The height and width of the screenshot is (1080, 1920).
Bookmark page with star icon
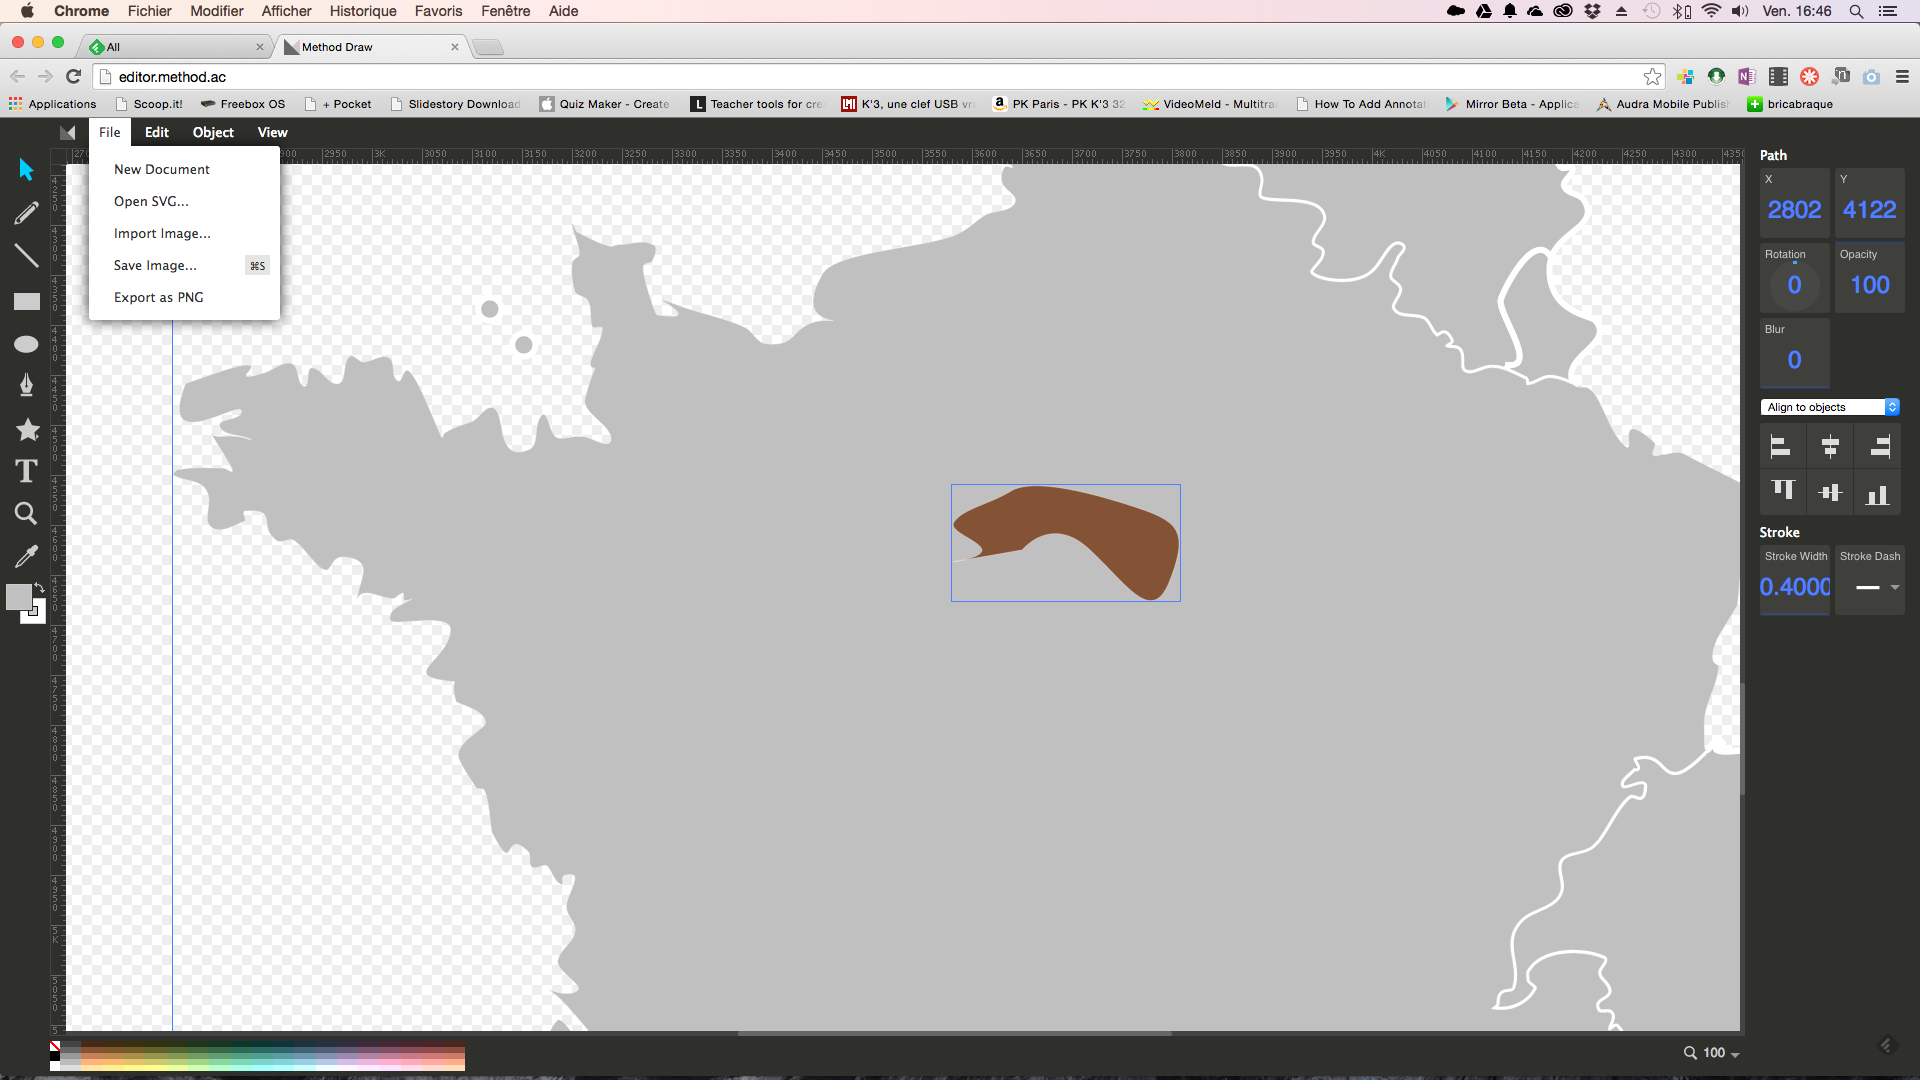click(x=1652, y=76)
